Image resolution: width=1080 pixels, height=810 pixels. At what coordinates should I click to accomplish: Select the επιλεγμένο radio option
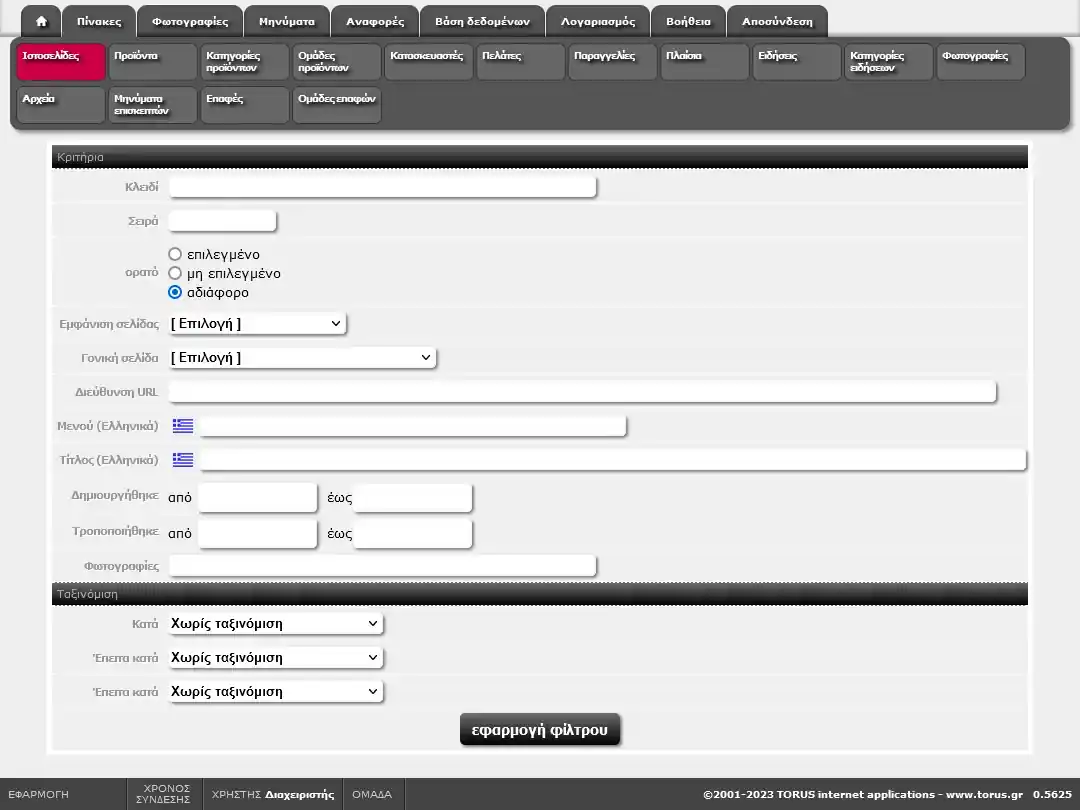pyautogui.click(x=175, y=254)
